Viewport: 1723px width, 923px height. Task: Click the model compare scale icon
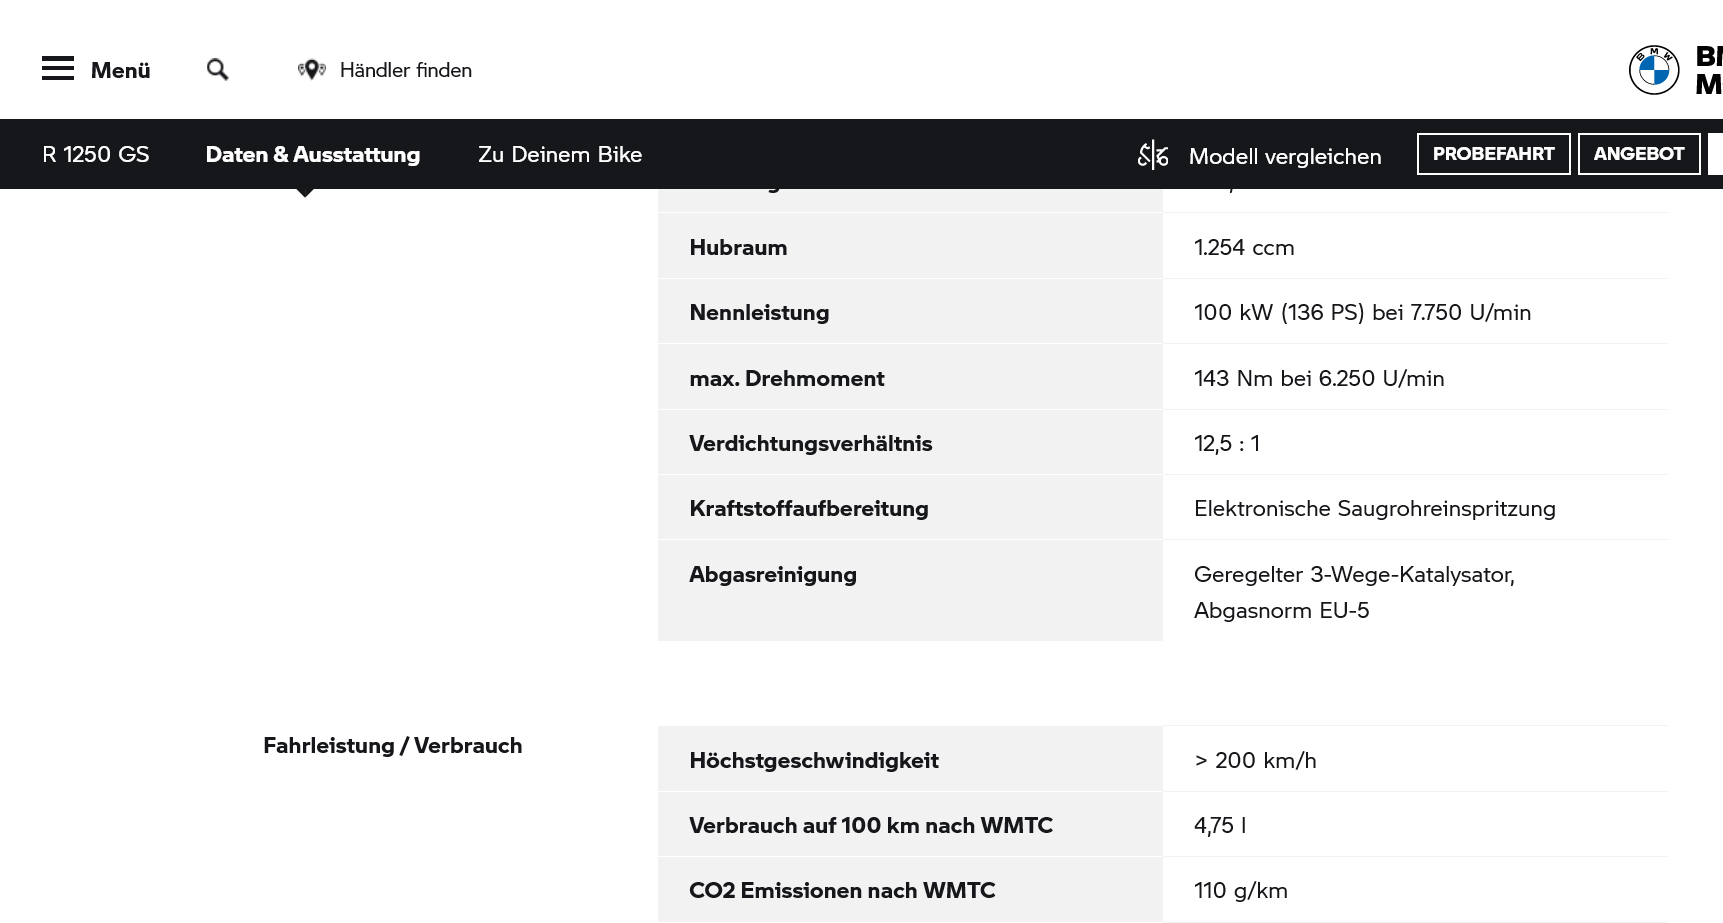[1152, 155]
